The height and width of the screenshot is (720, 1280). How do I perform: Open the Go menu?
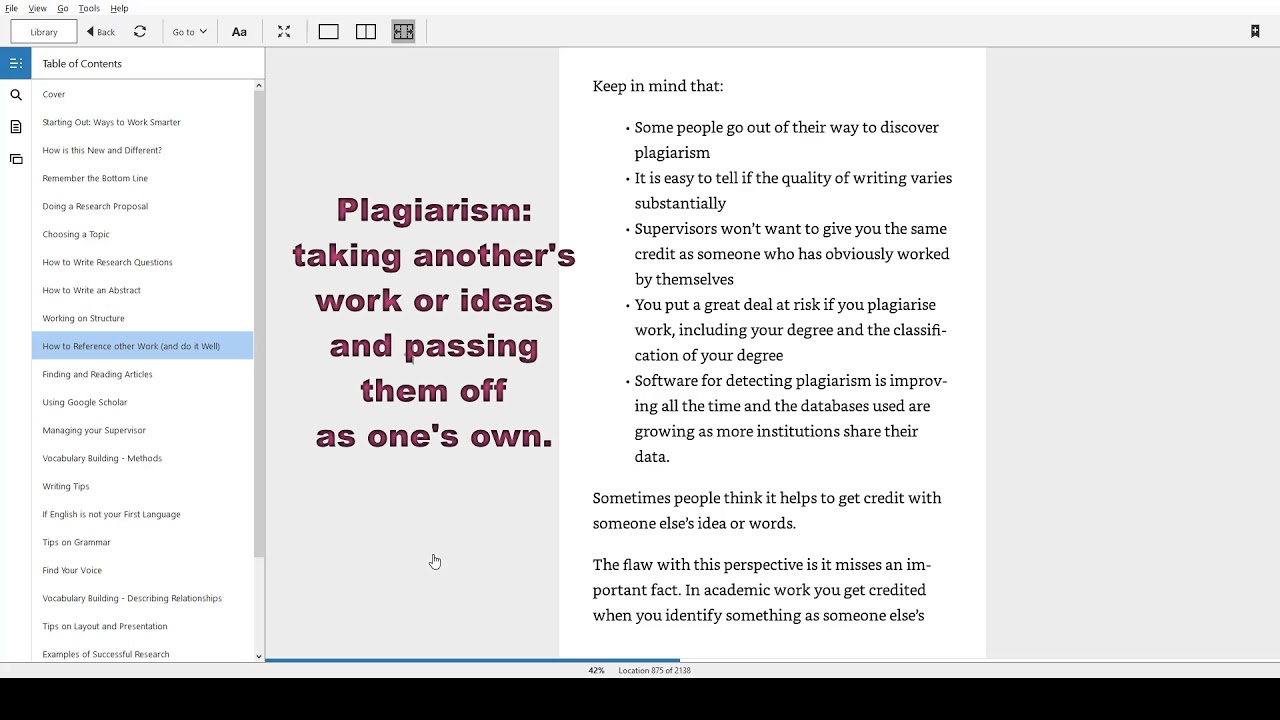(x=63, y=8)
